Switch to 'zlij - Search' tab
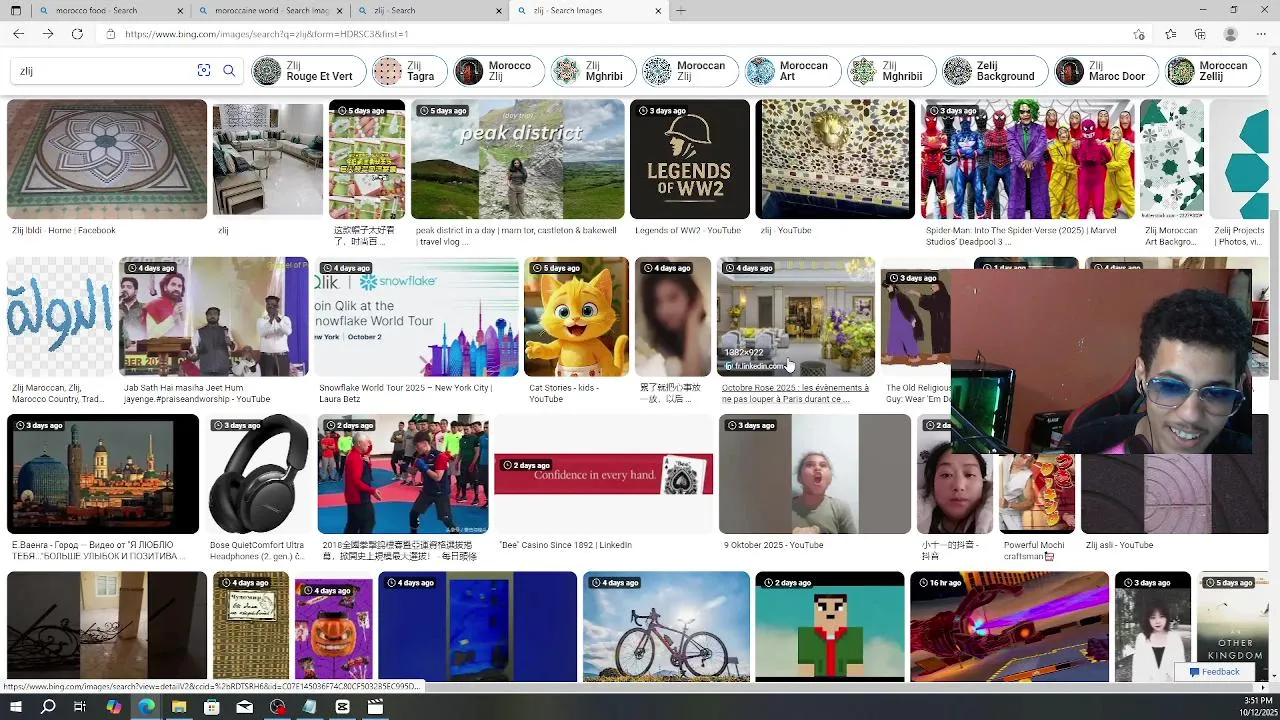The width and height of the screenshot is (1280, 720). coord(430,11)
